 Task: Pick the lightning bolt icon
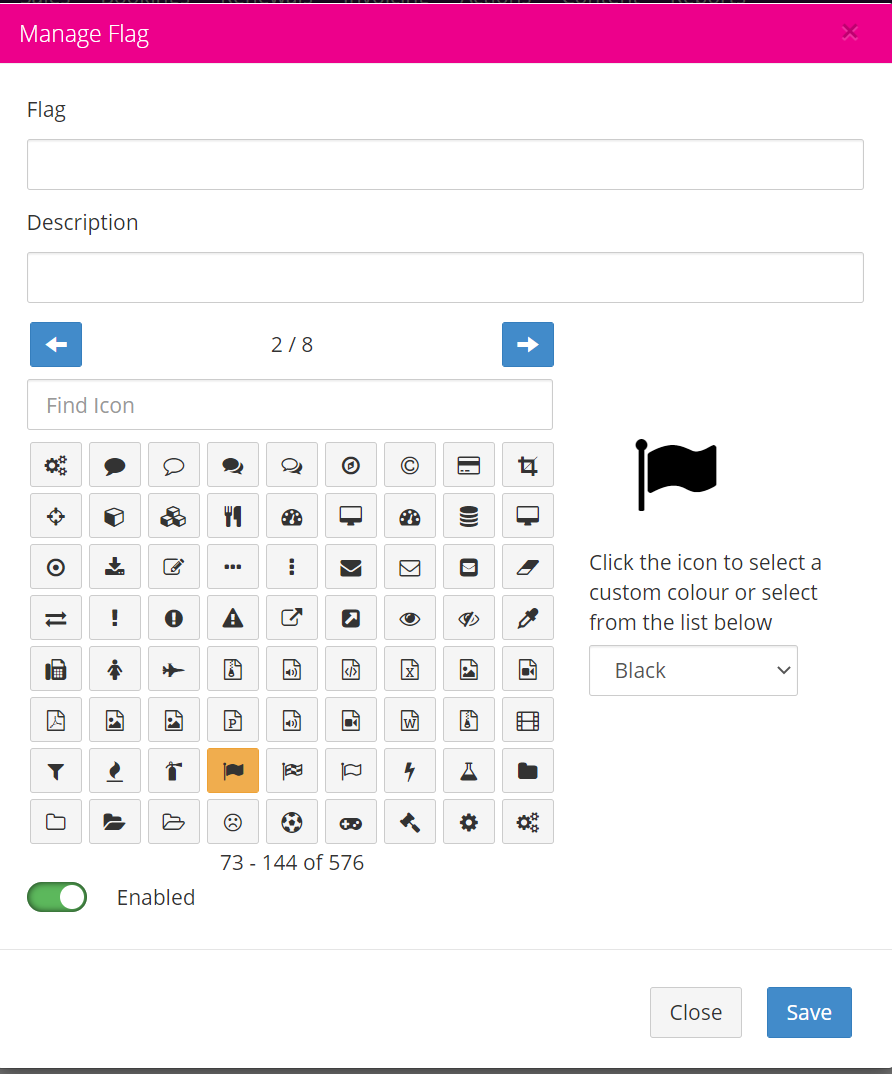[x=410, y=771]
